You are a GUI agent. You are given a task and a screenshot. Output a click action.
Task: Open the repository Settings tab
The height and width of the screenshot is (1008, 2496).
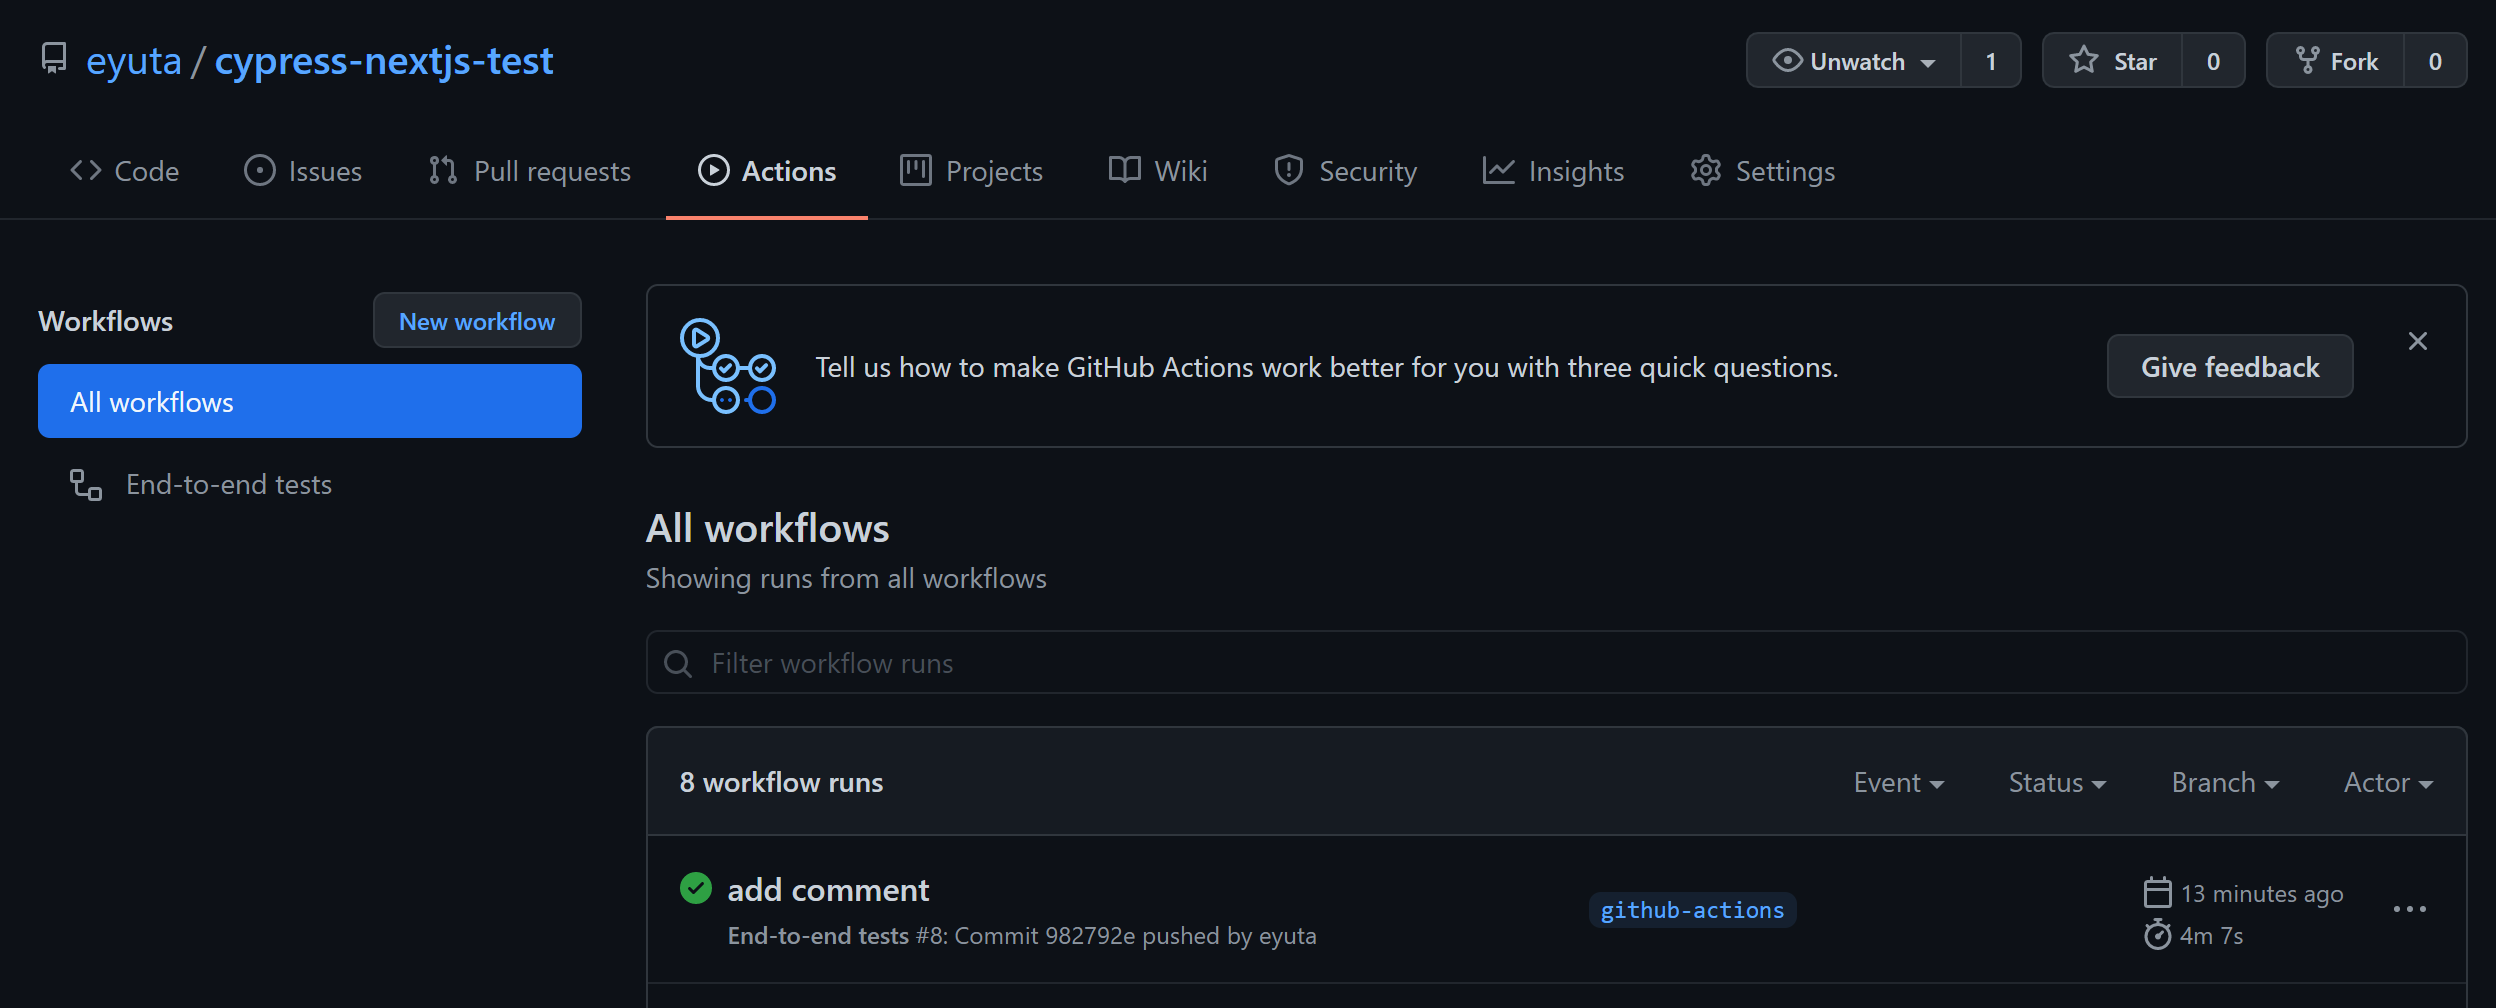point(1762,171)
